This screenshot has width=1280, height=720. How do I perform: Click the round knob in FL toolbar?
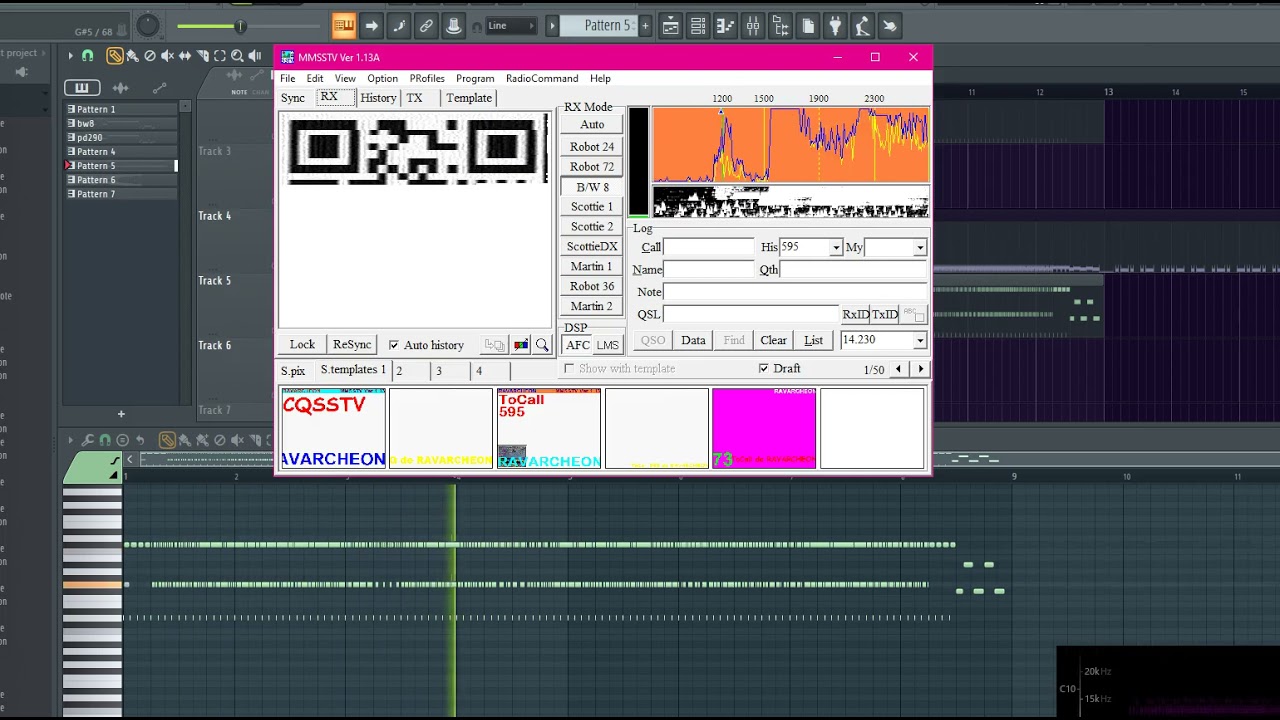(x=147, y=26)
